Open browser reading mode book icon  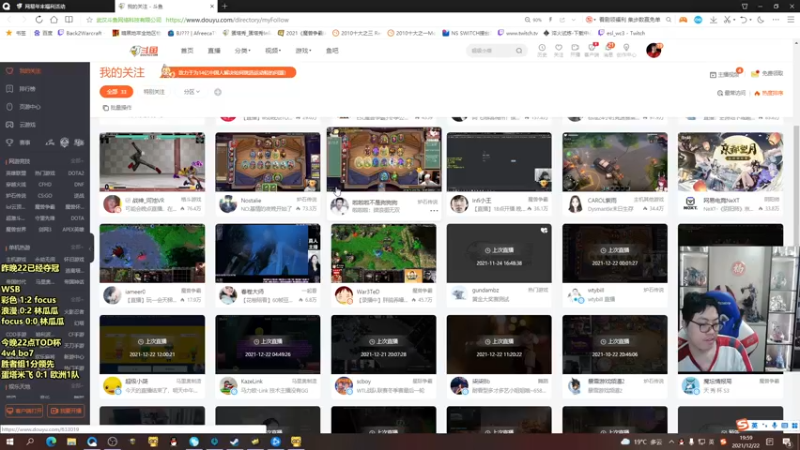click(69, 19)
